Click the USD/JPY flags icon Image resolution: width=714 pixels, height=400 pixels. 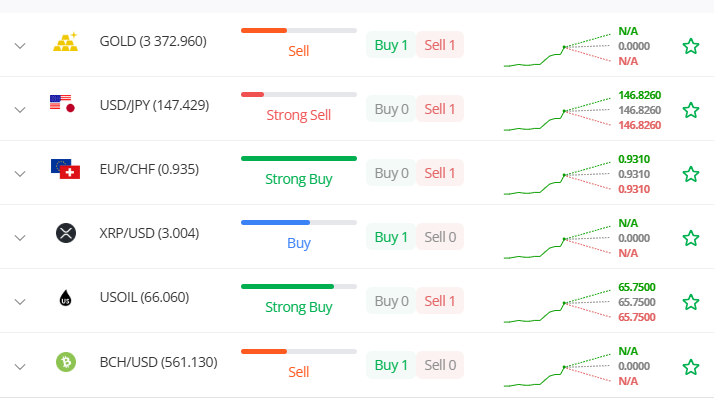coord(62,103)
